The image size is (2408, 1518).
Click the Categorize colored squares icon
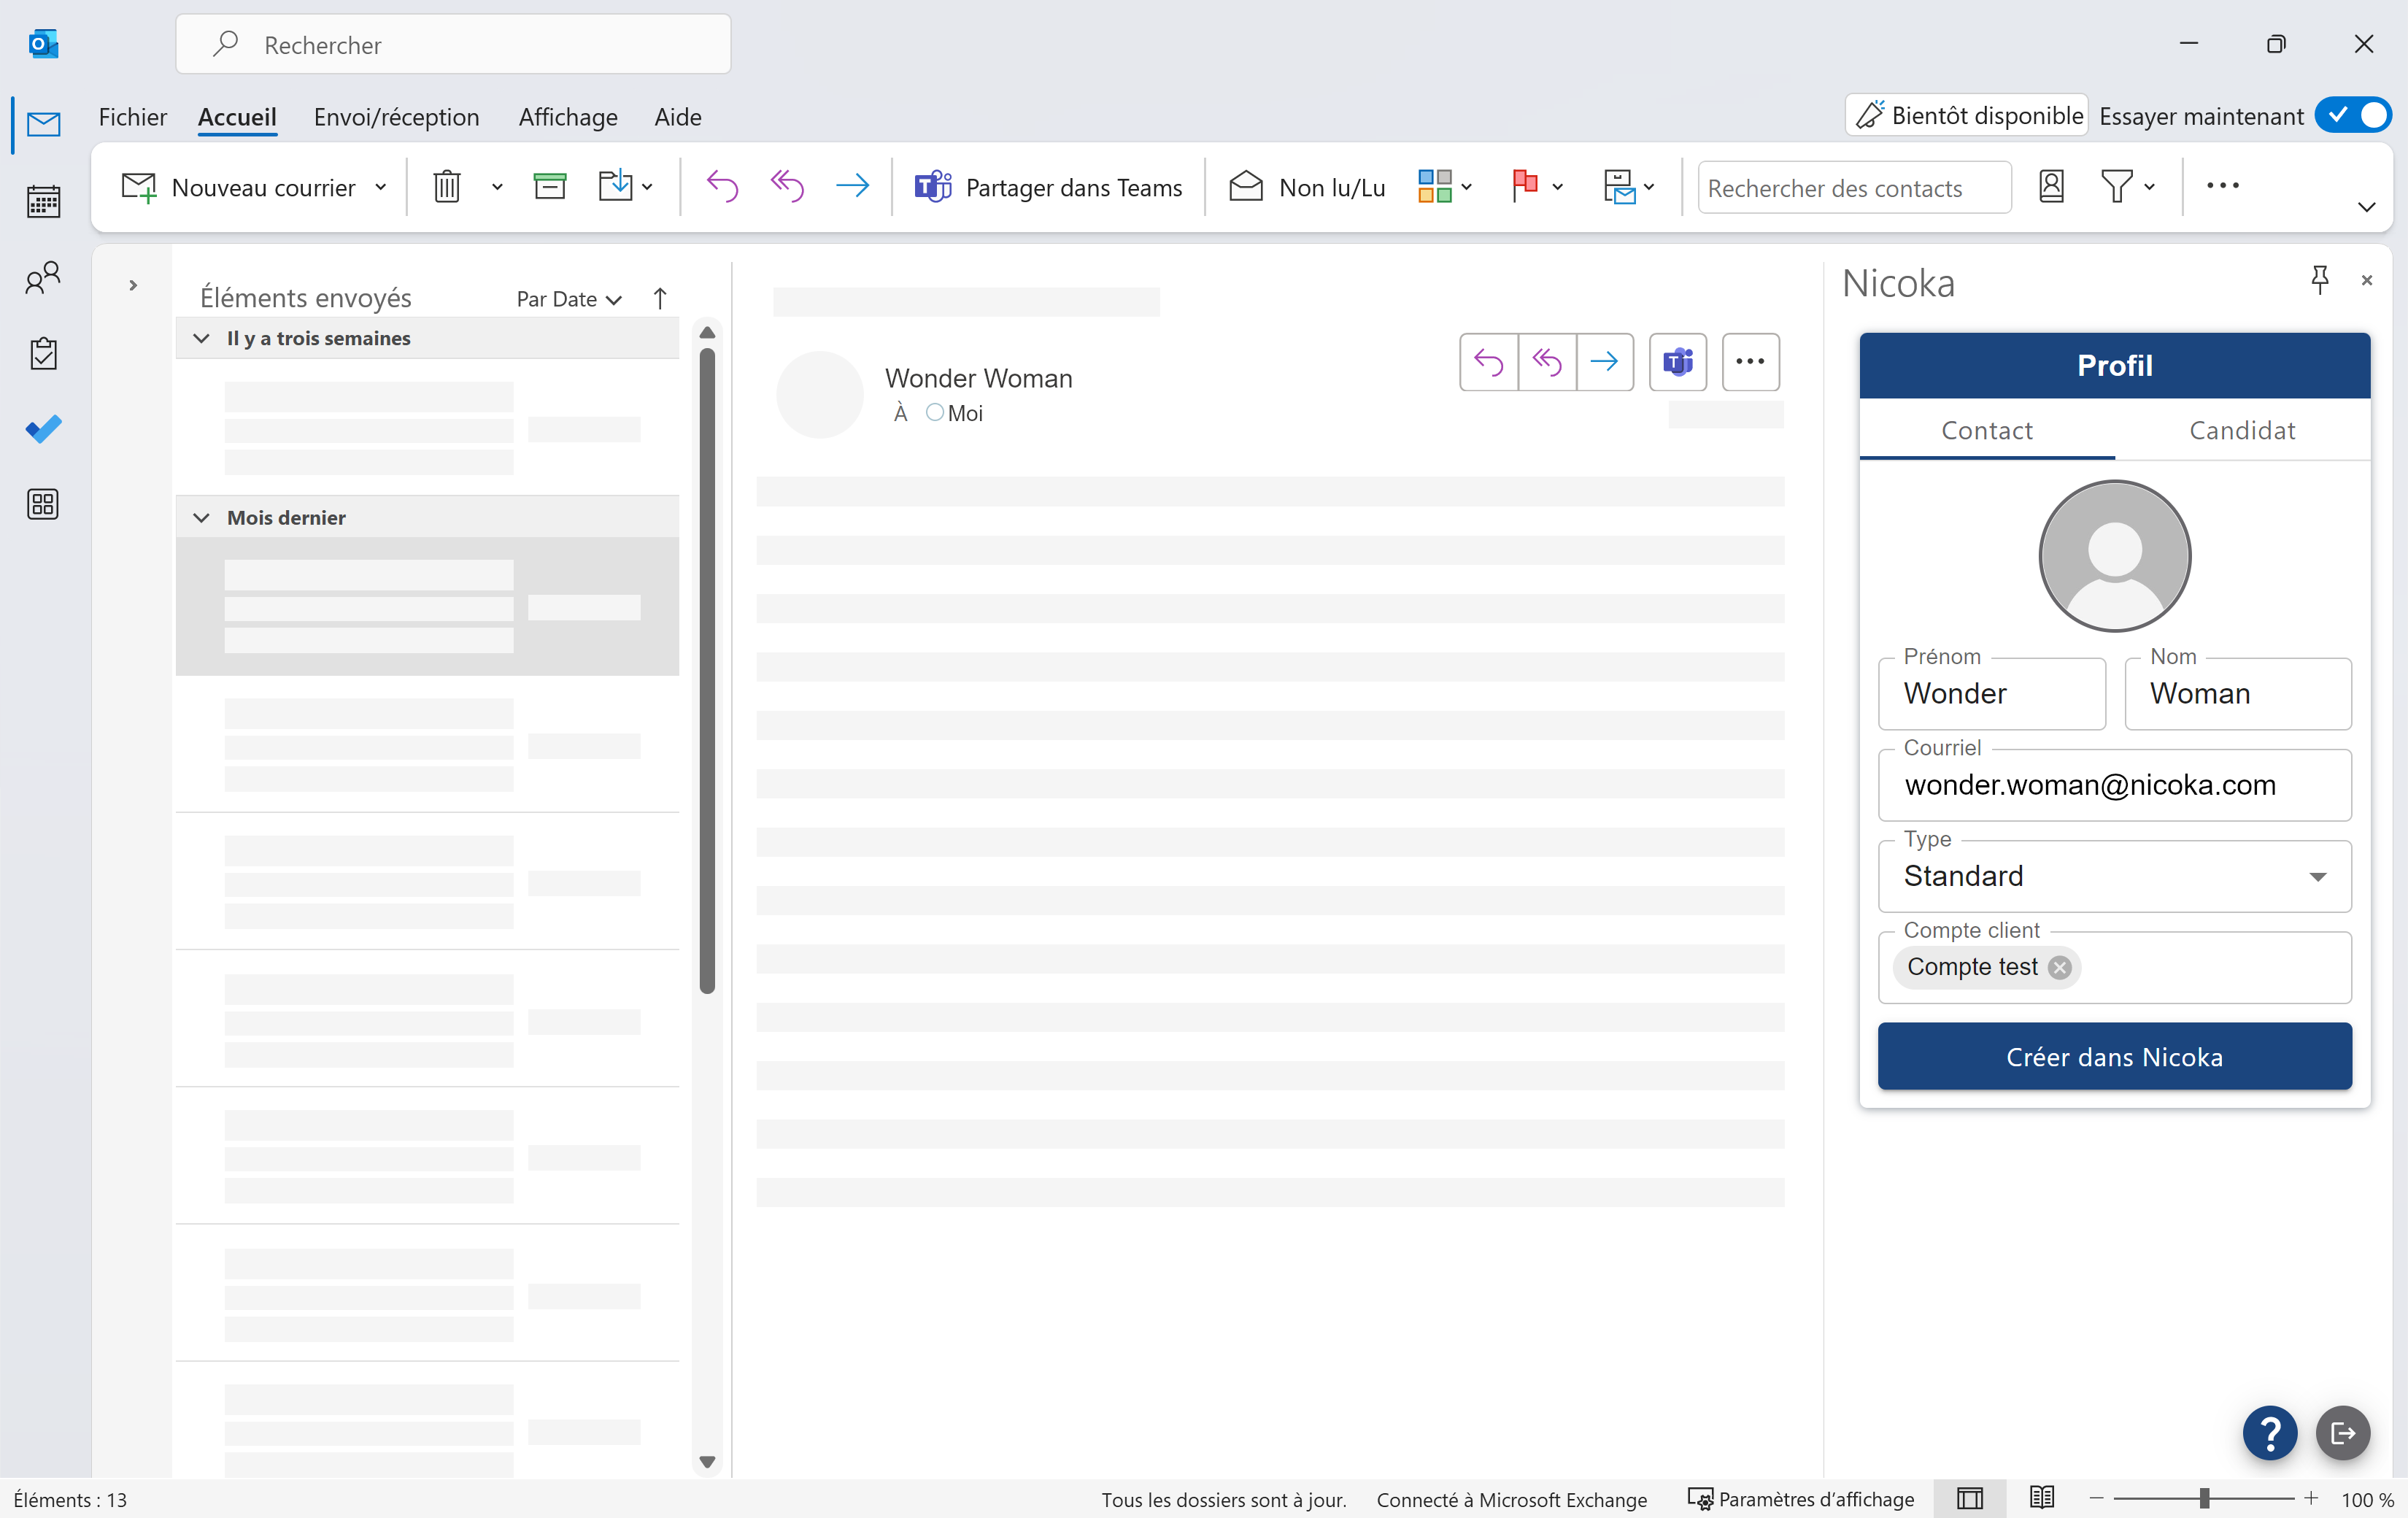(1435, 187)
